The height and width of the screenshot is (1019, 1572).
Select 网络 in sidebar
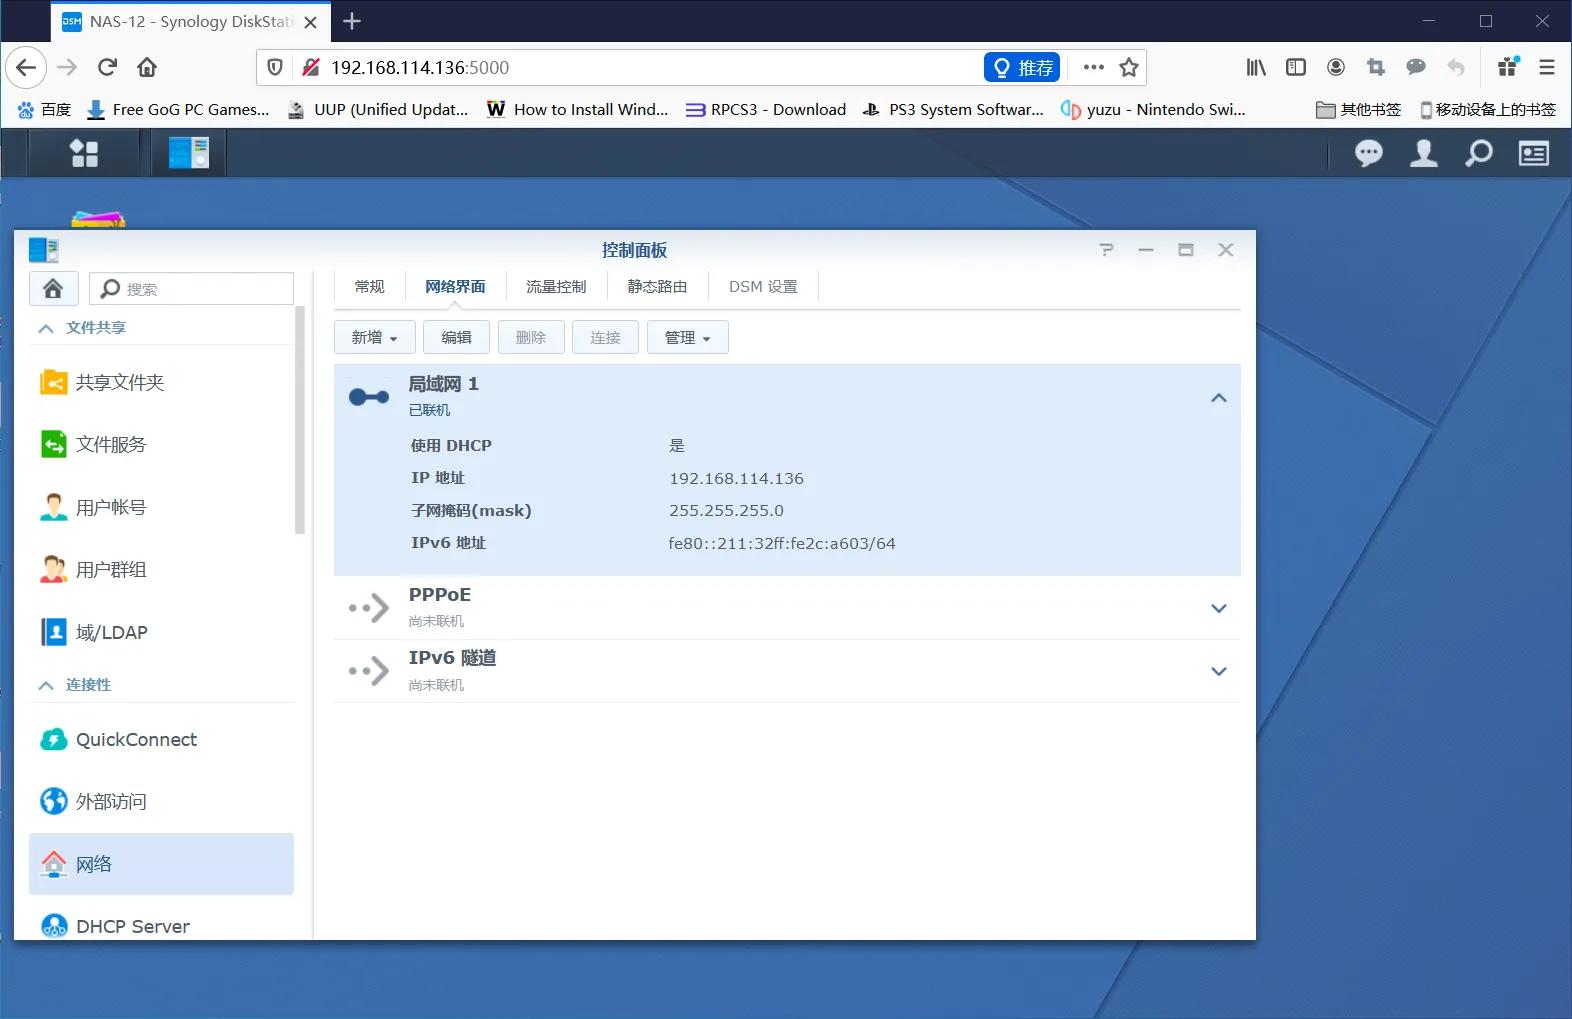(161, 864)
